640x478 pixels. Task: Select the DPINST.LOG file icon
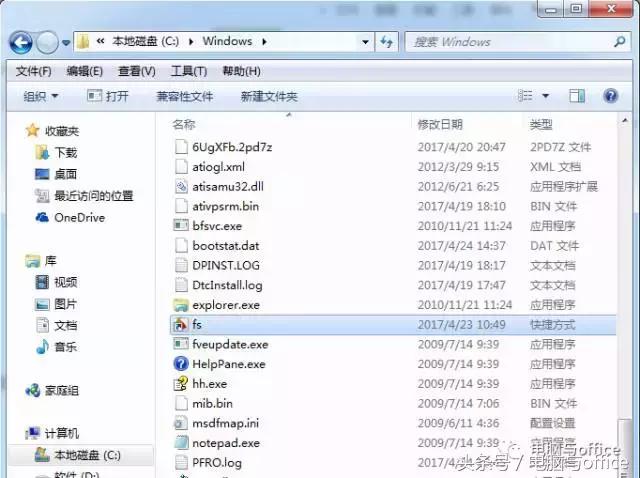point(181,265)
